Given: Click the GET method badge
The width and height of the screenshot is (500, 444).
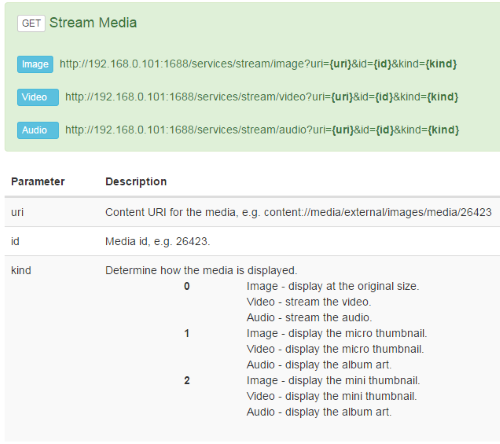Looking at the screenshot, I should (31, 23).
